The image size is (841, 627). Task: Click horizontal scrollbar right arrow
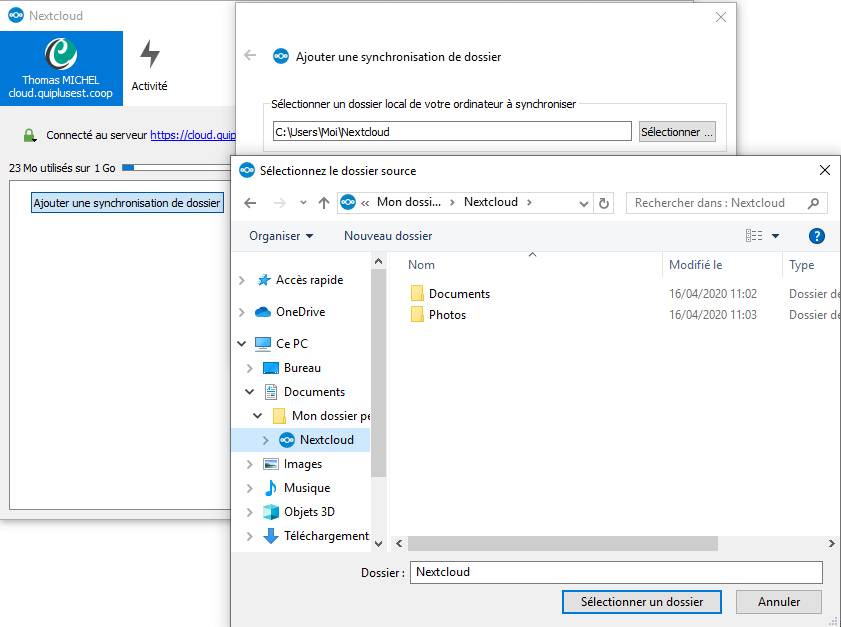831,543
